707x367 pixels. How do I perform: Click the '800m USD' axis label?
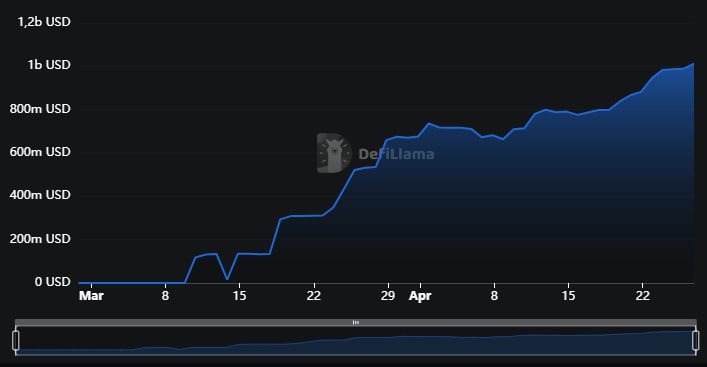40,109
